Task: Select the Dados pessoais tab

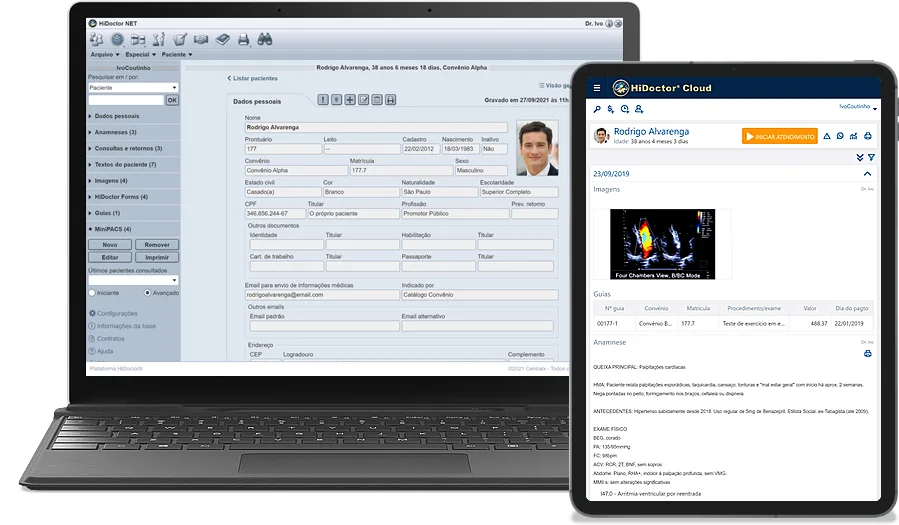Action: coord(257,101)
